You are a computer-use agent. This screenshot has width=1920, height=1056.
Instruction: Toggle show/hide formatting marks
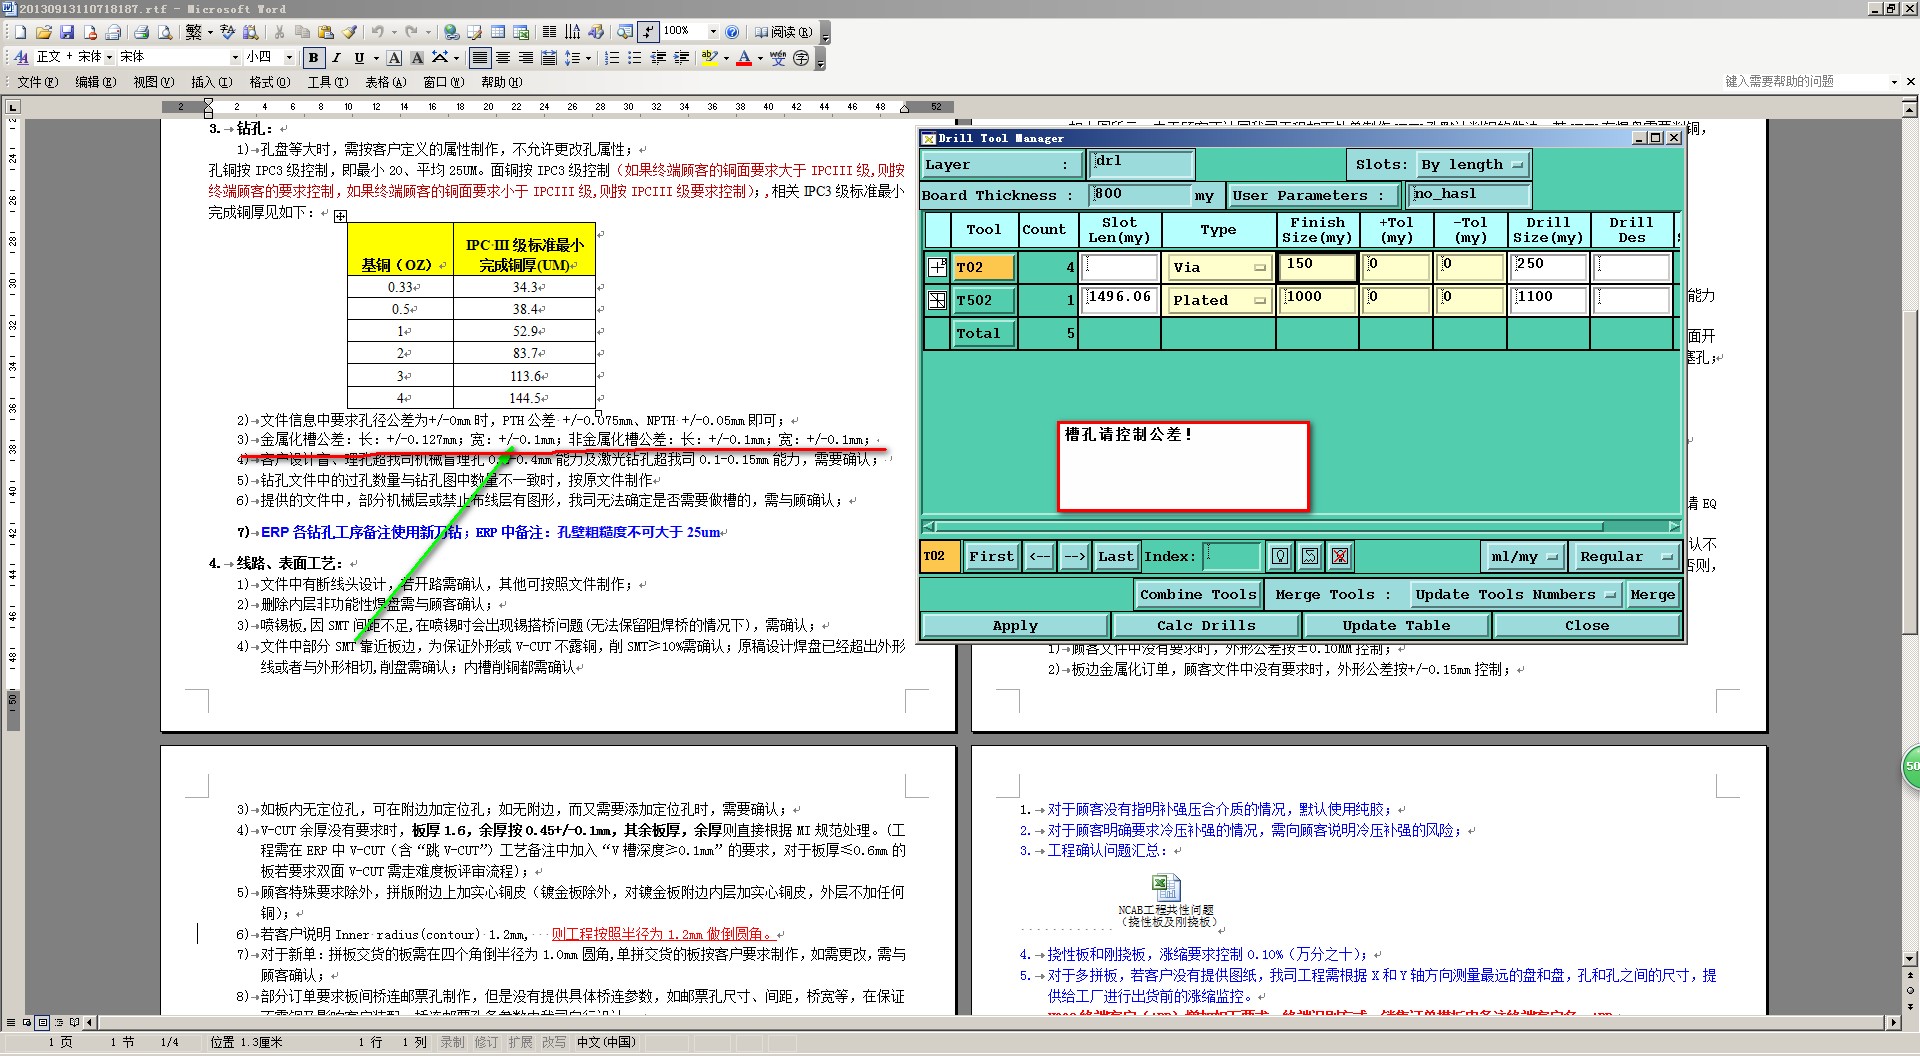[648, 32]
